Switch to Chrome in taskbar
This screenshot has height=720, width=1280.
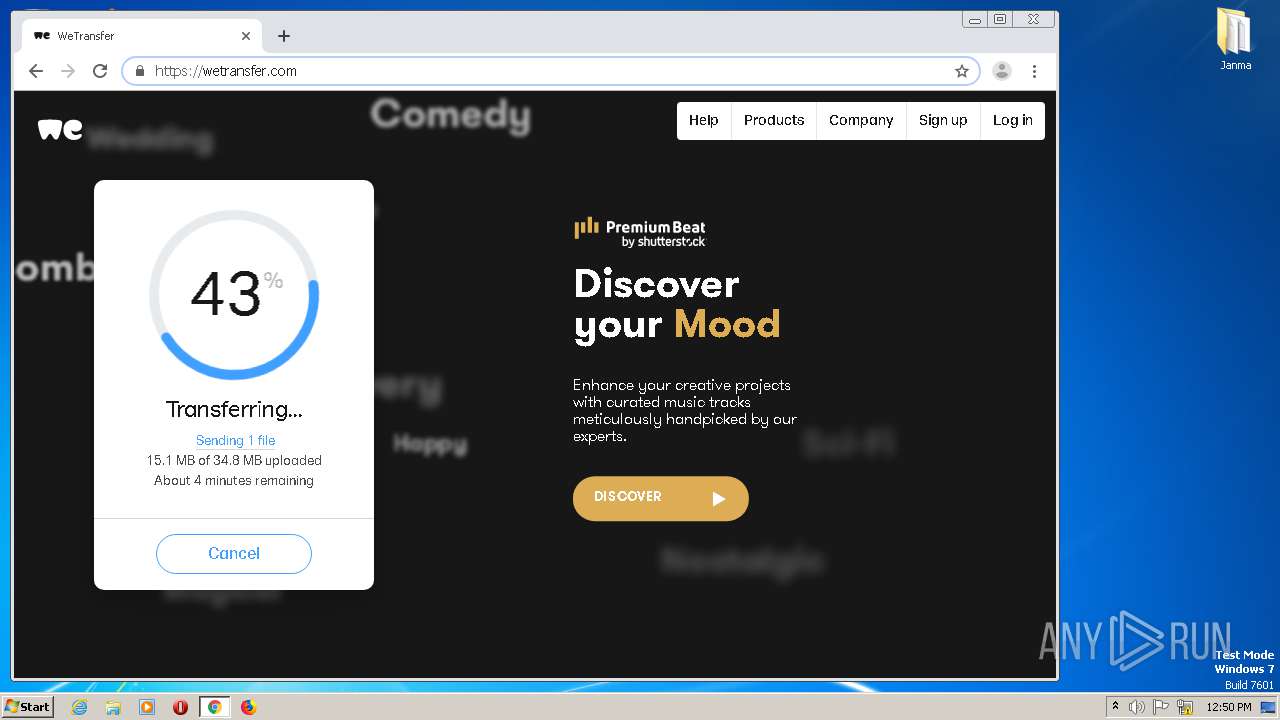coord(214,707)
